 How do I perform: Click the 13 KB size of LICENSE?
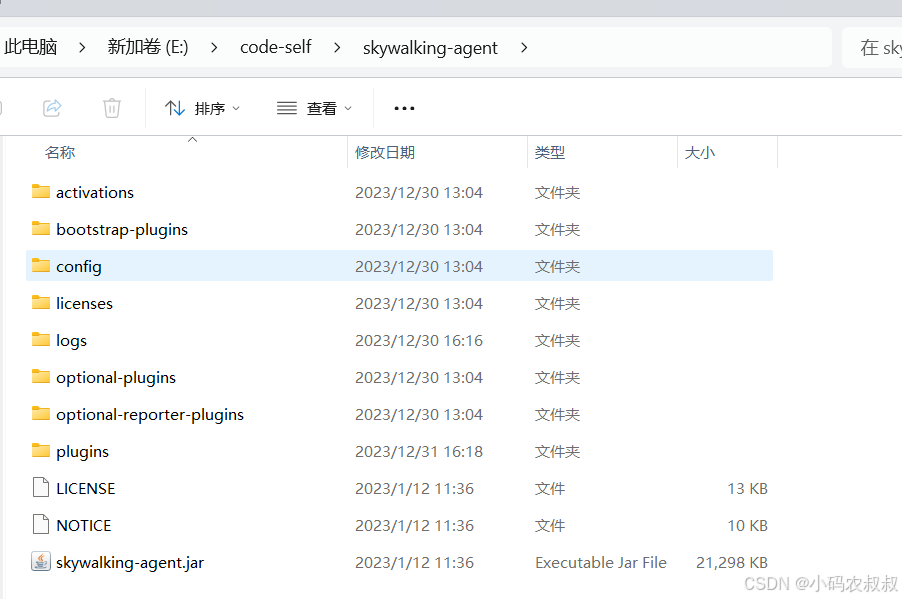tap(748, 489)
